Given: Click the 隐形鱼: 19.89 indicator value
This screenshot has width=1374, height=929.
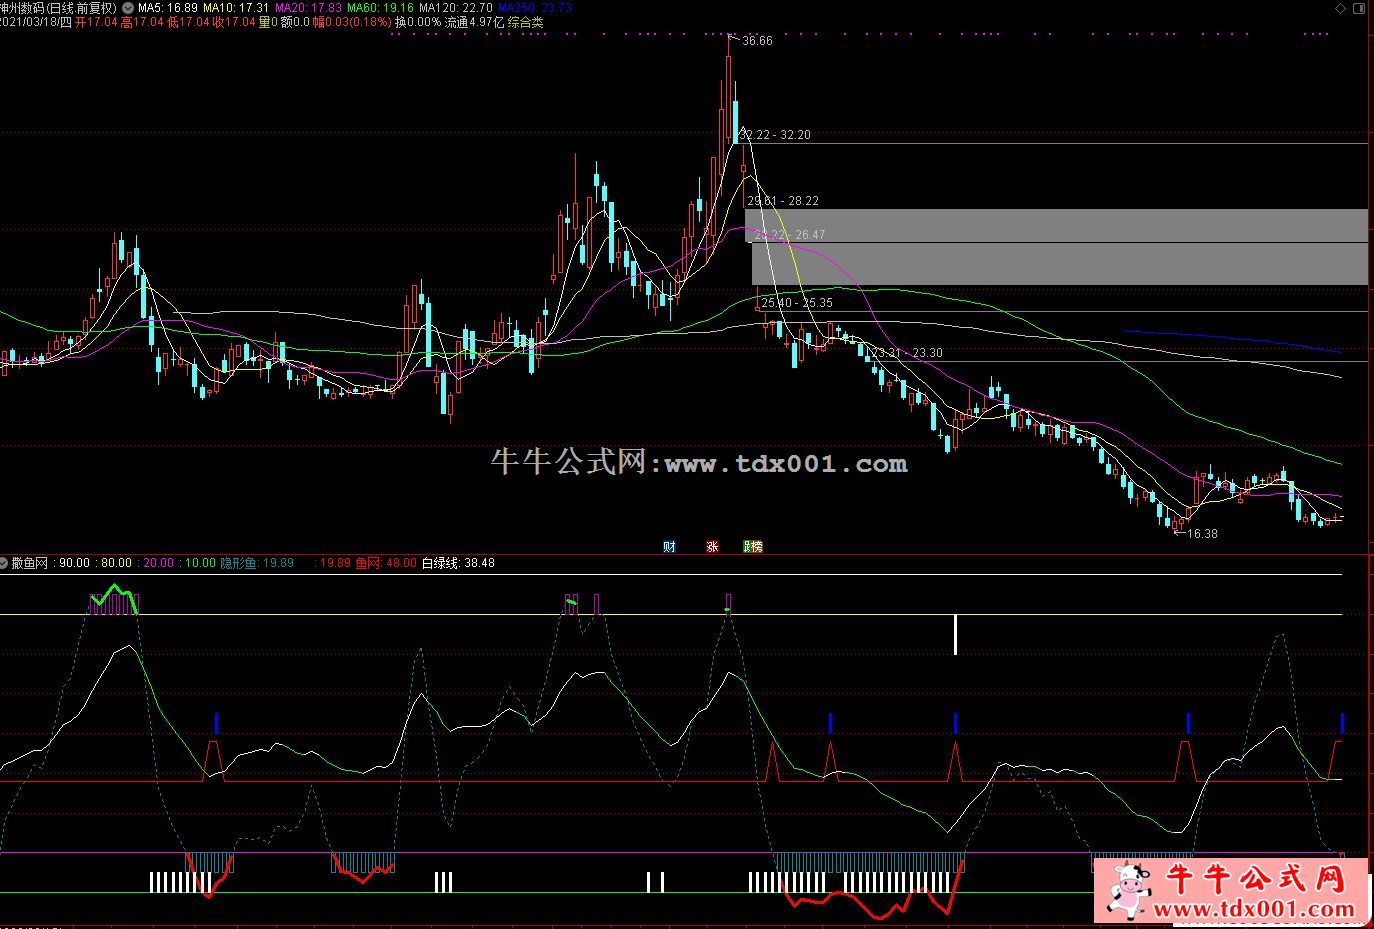Looking at the screenshot, I should [257, 563].
